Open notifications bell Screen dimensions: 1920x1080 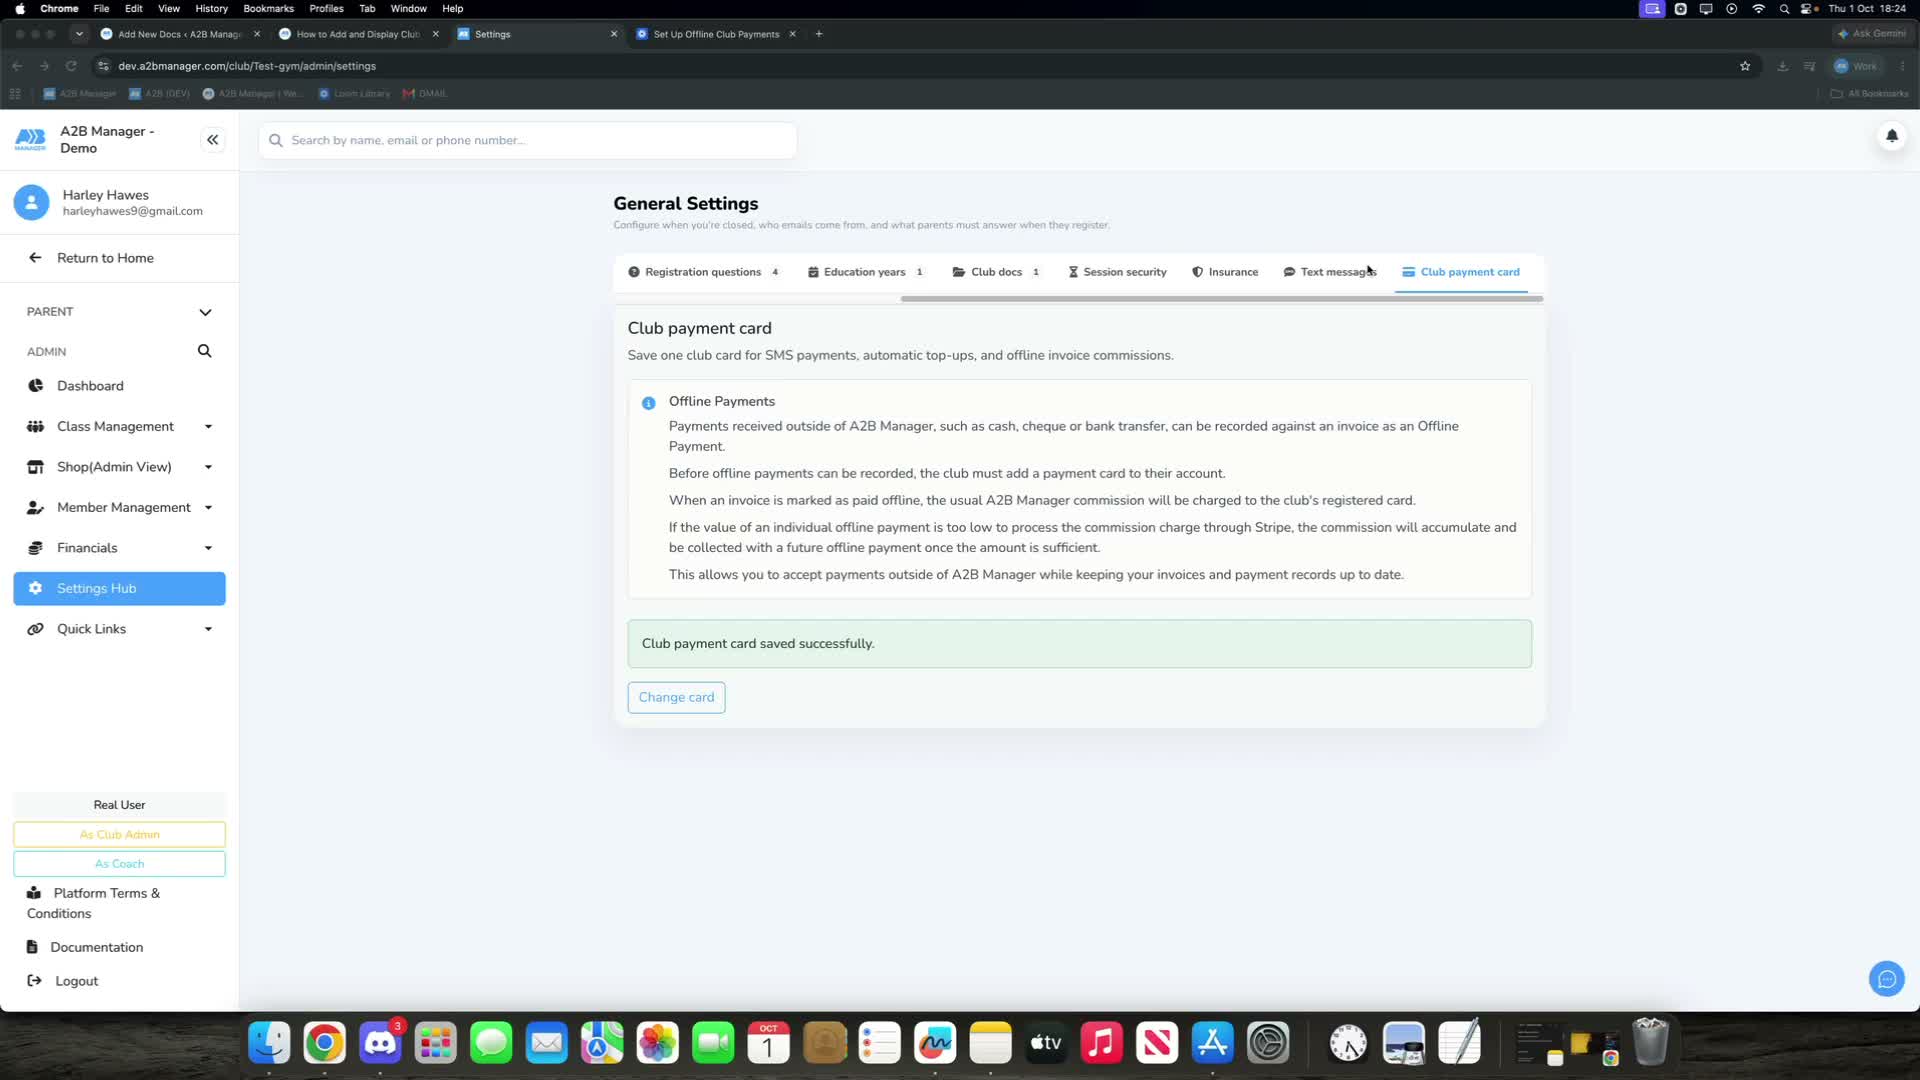pos(1891,136)
